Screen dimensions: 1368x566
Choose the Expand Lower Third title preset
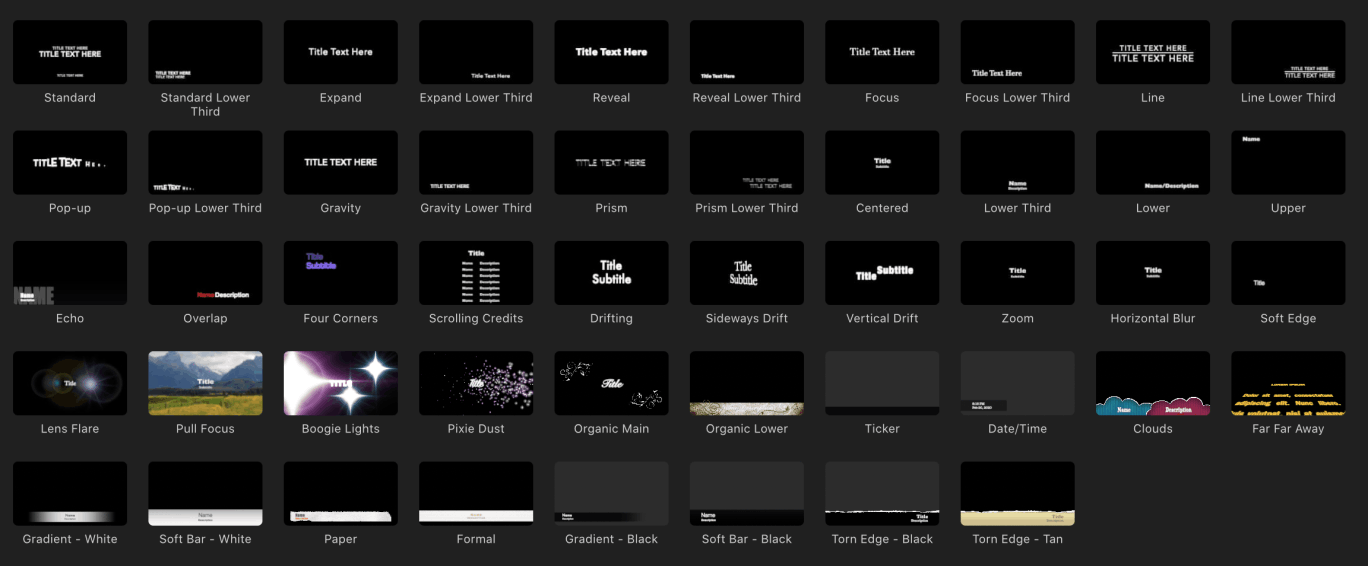coord(476,52)
